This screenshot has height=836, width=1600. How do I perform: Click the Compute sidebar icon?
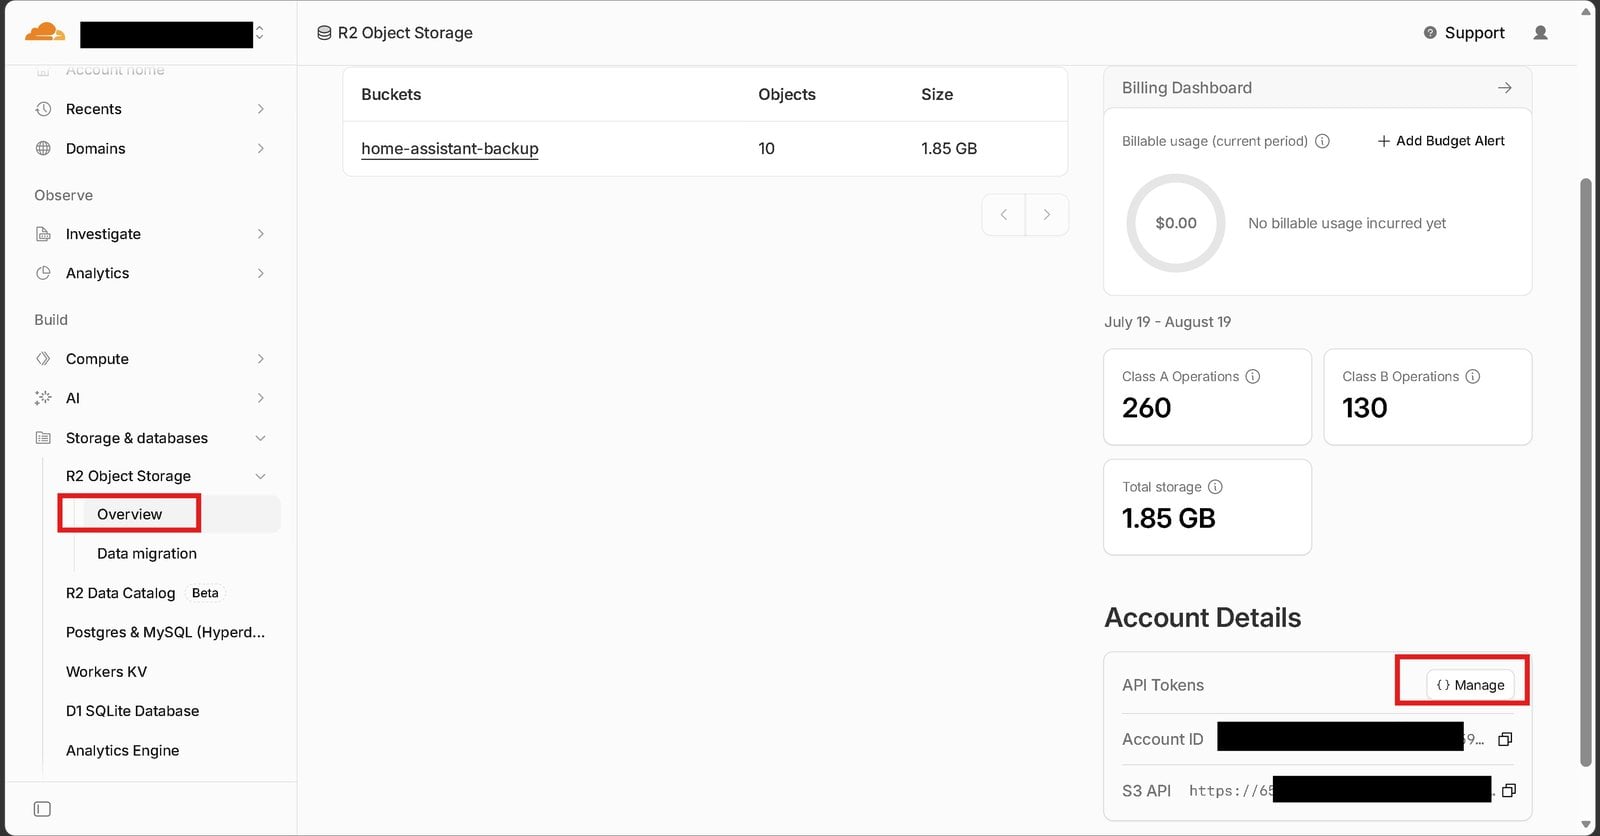tap(43, 359)
